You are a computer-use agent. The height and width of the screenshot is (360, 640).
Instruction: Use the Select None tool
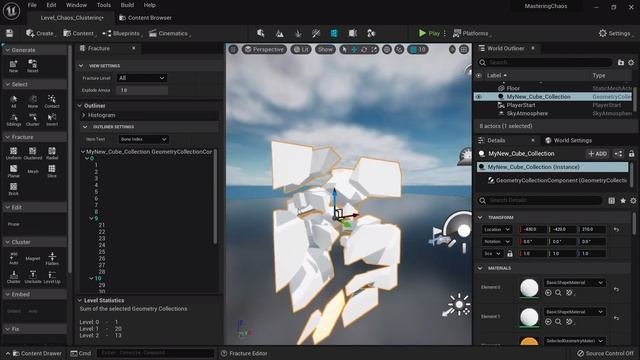tap(33, 101)
